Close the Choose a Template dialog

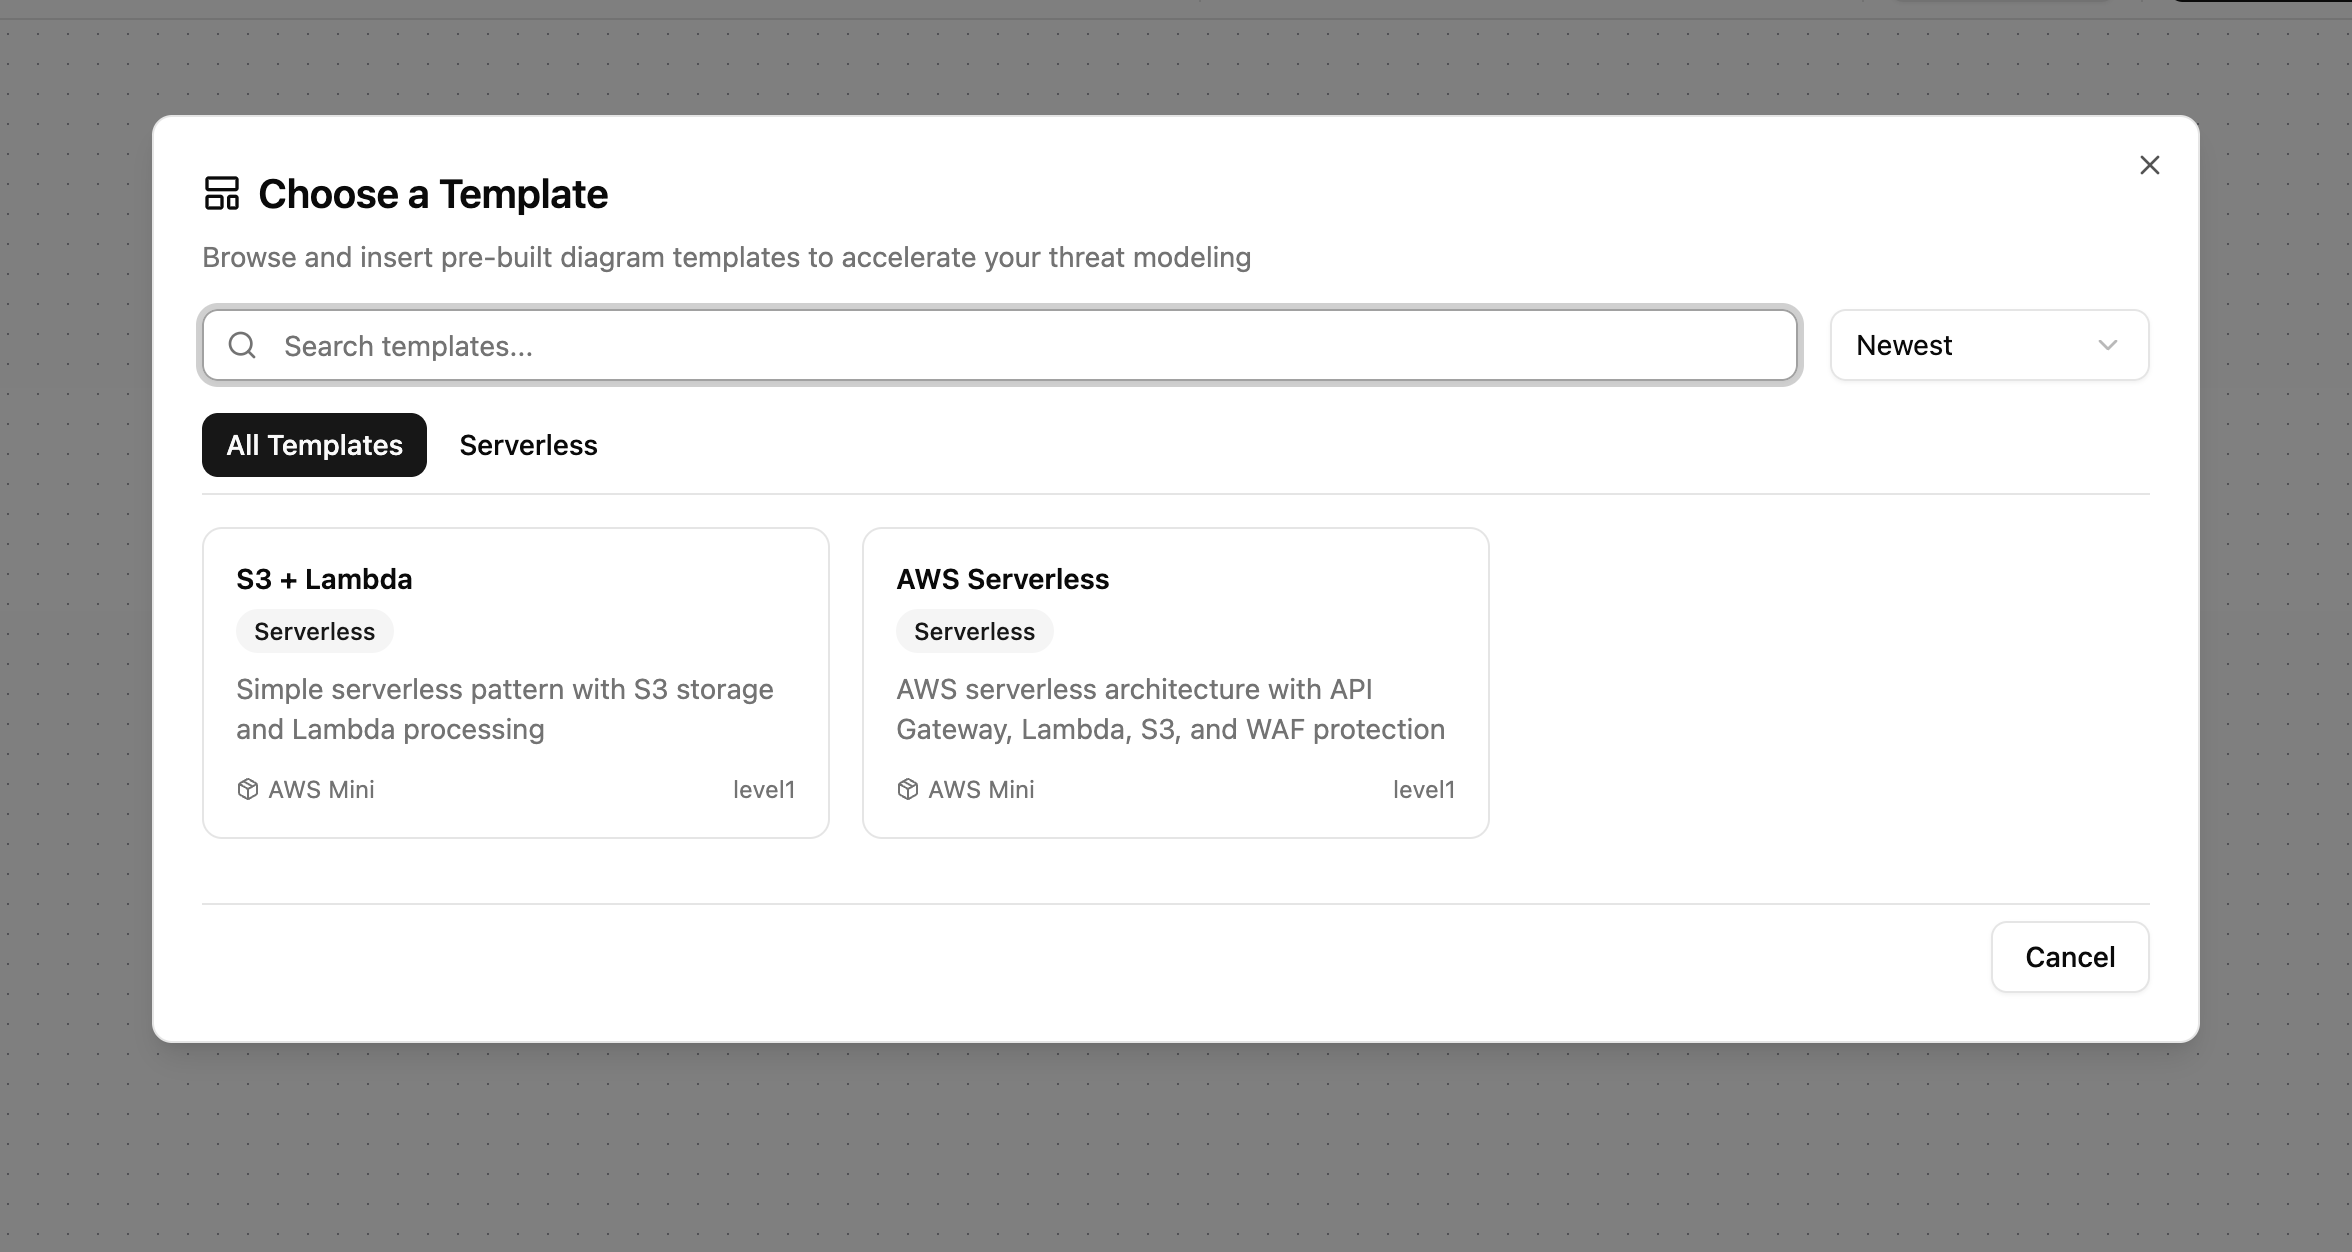pos(2150,165)
